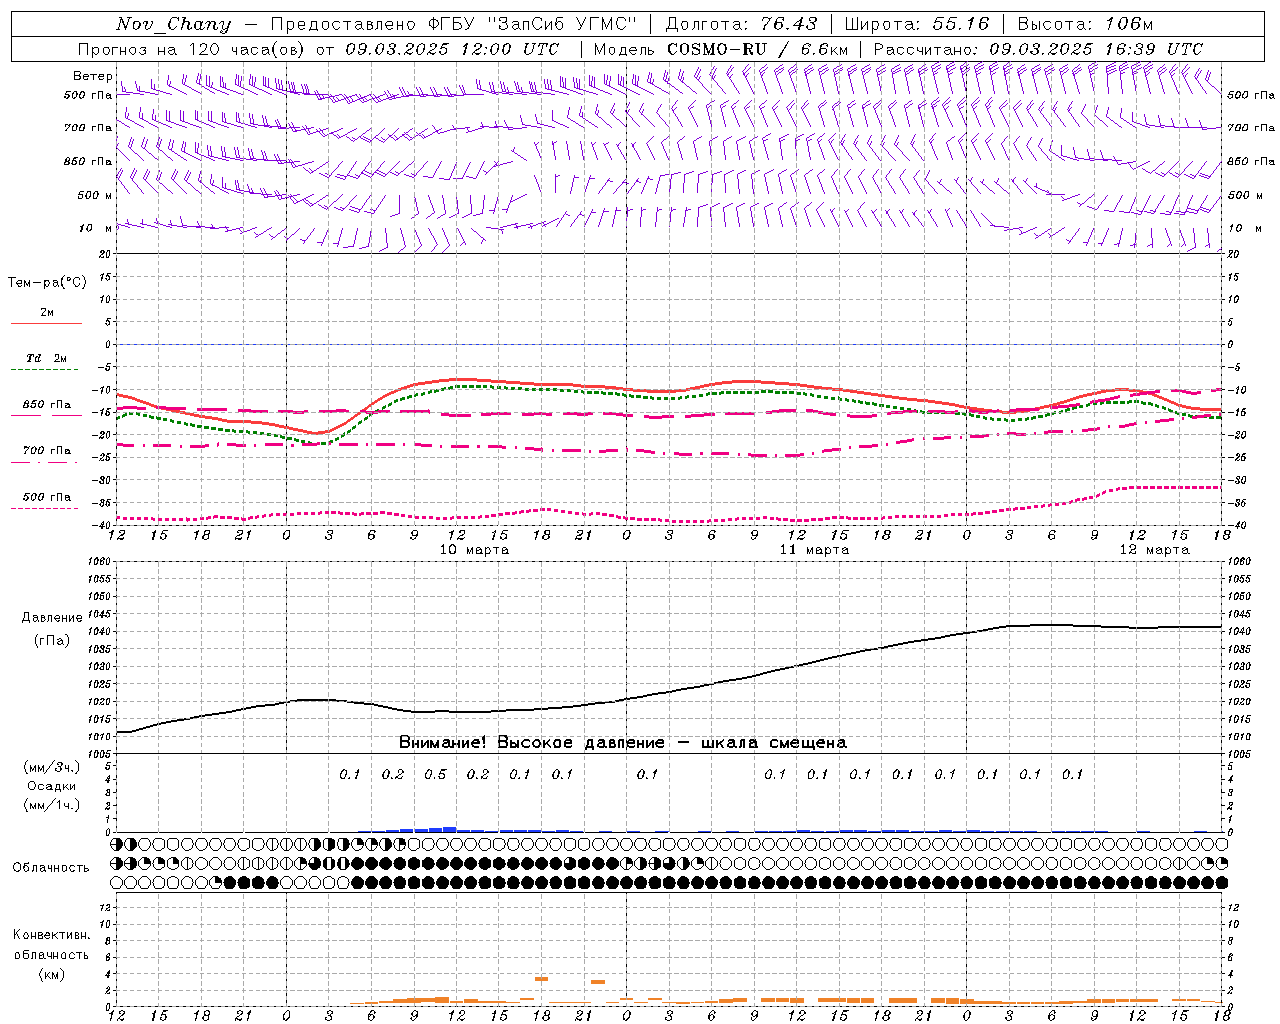Click the "(км)" convective cloud unit label
Image resolution: width=1280 pixels, height=1024 pixels.
point(51,973)
